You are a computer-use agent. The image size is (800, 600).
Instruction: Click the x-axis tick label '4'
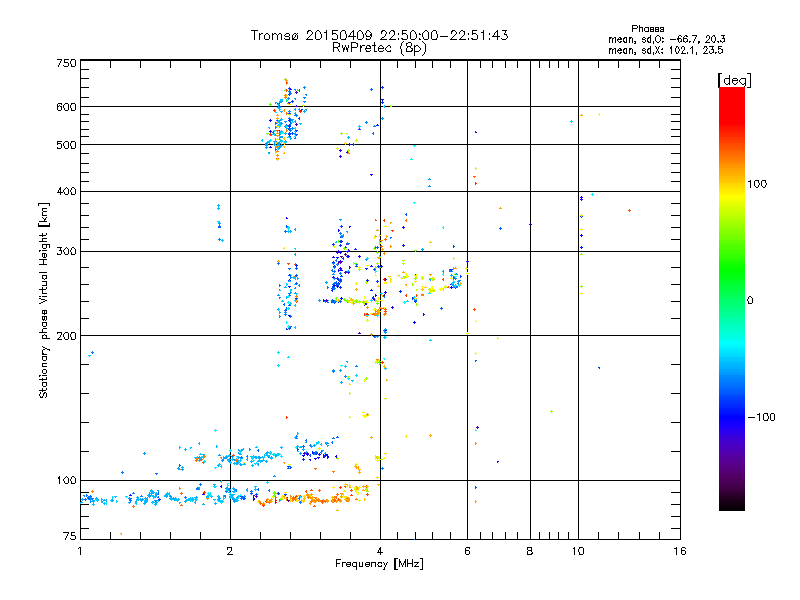click(x=380, y=551)
